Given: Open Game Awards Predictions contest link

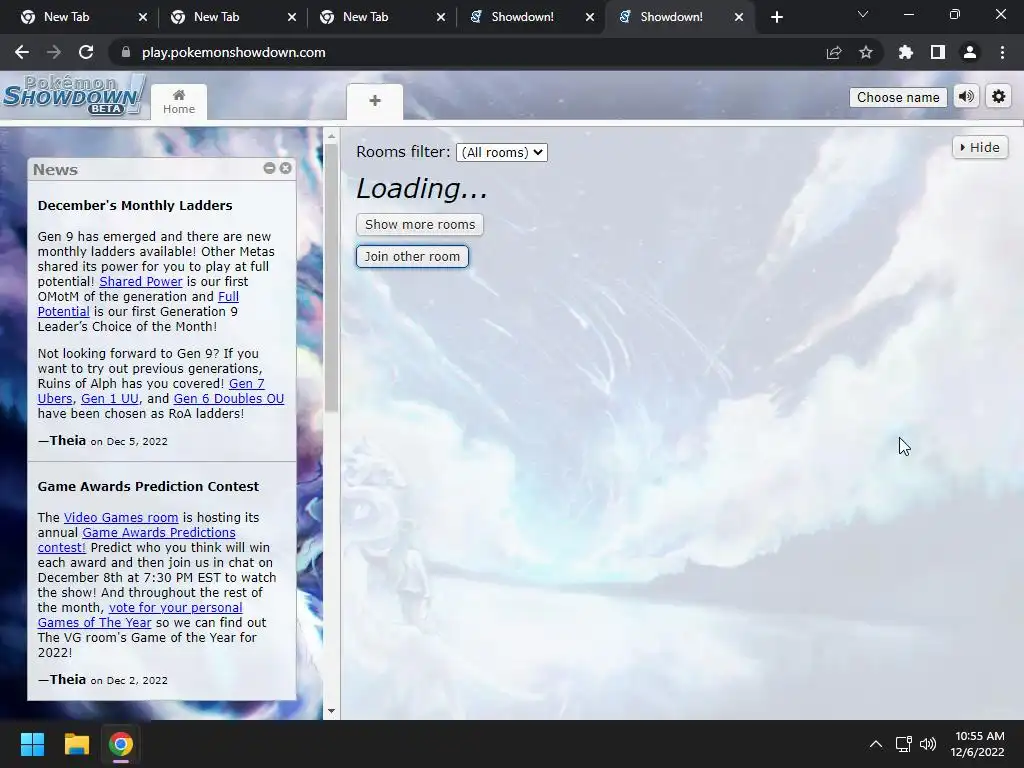Looking at the screenshot, I should [159, 532].
